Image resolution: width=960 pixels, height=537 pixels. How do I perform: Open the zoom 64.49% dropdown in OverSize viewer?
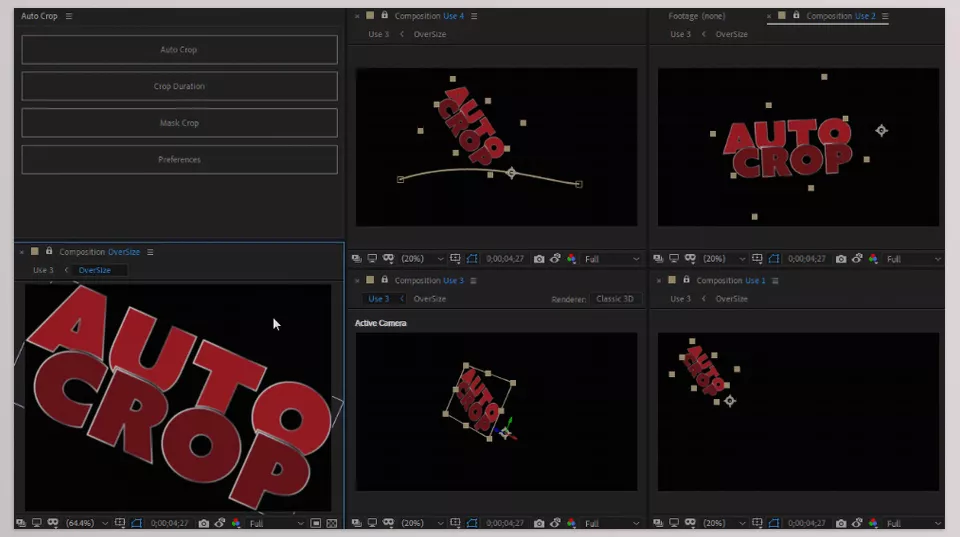pyautogui.click(x=86, y=523)
